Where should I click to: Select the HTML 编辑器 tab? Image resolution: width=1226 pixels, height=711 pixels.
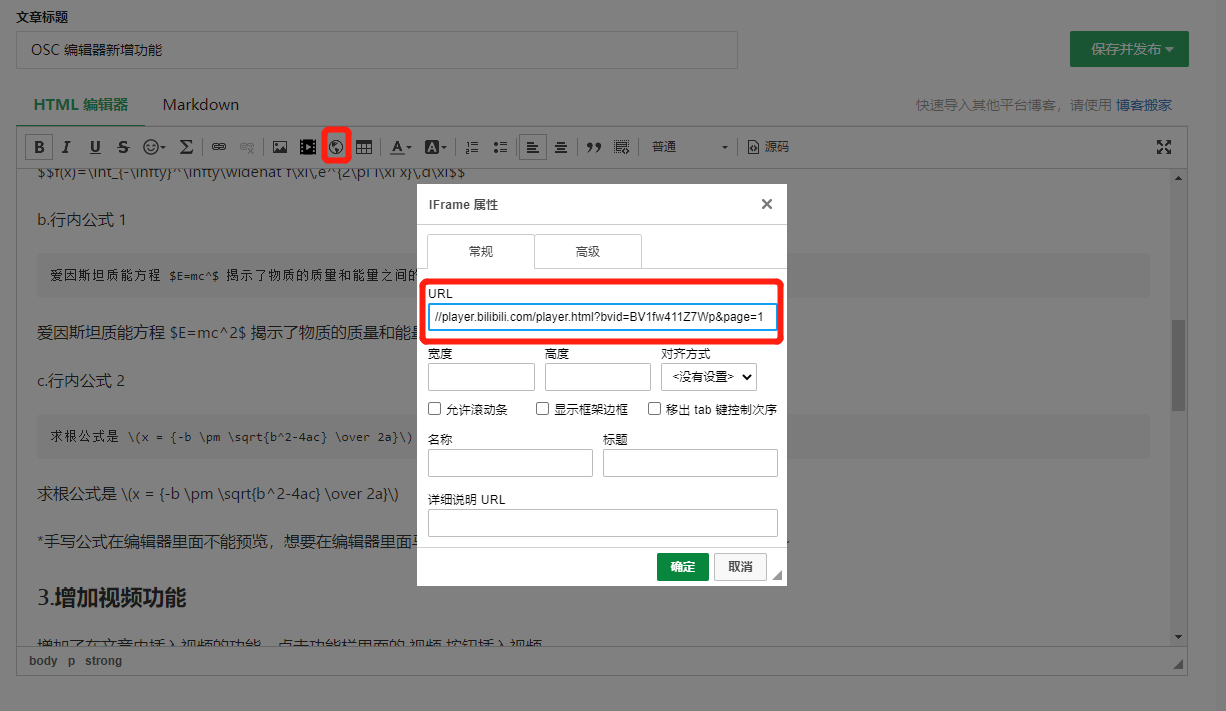coord(81,105)
